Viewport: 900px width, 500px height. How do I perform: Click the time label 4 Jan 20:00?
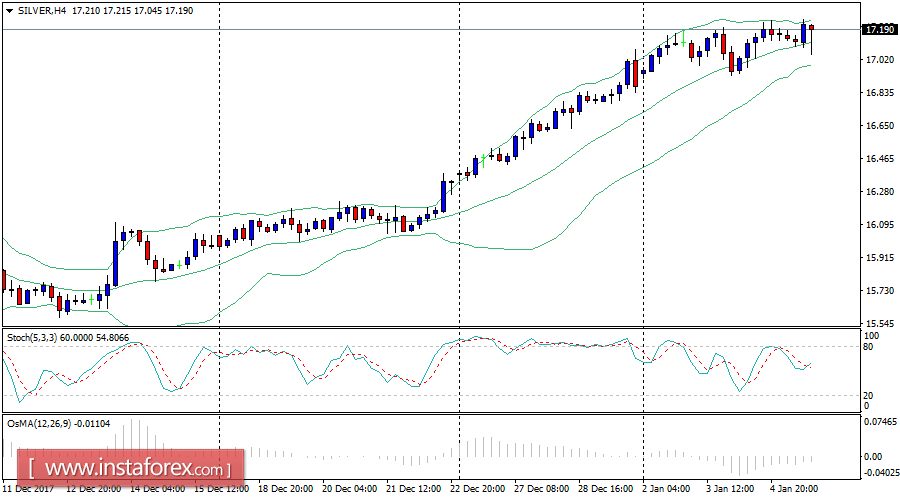tap(794, 489)
